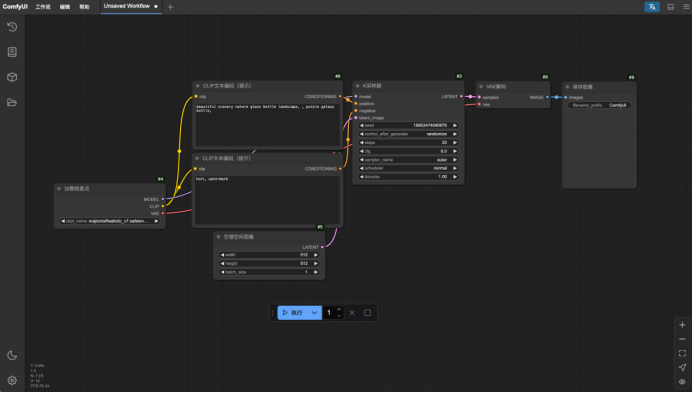Click the 执行 run button
This screenshot has width=692, height=393.
point(293,313)
